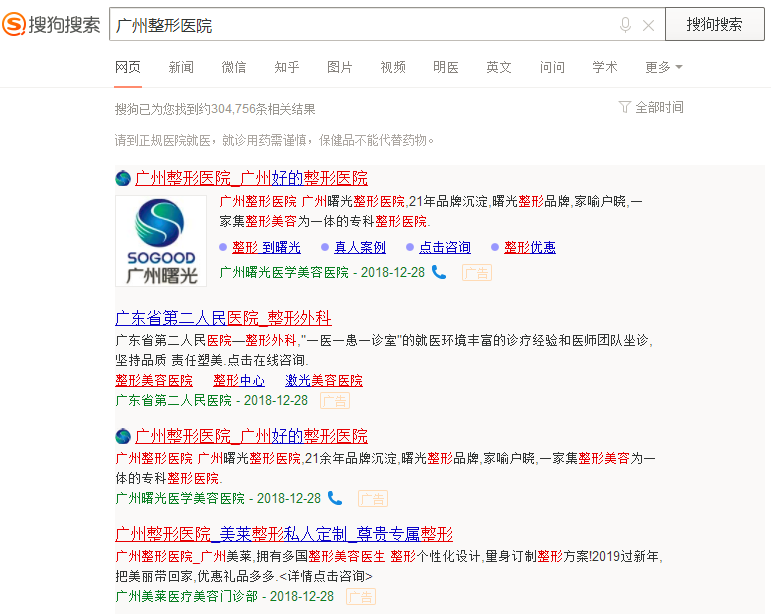The image size is (771, 614).
Task: Click phone icon in first 广州曙光 result
Action: coord(439,272)
